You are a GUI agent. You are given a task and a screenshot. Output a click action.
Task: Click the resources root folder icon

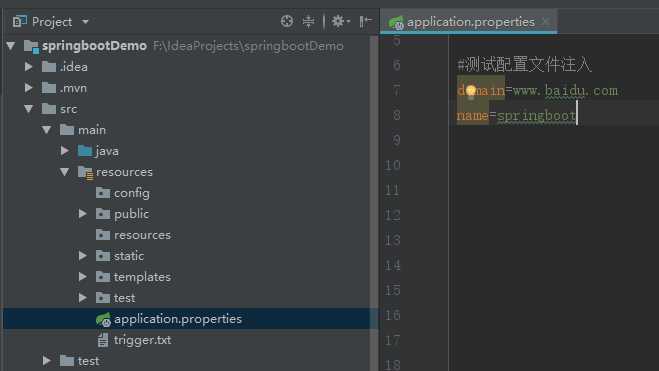pos(86,173)
